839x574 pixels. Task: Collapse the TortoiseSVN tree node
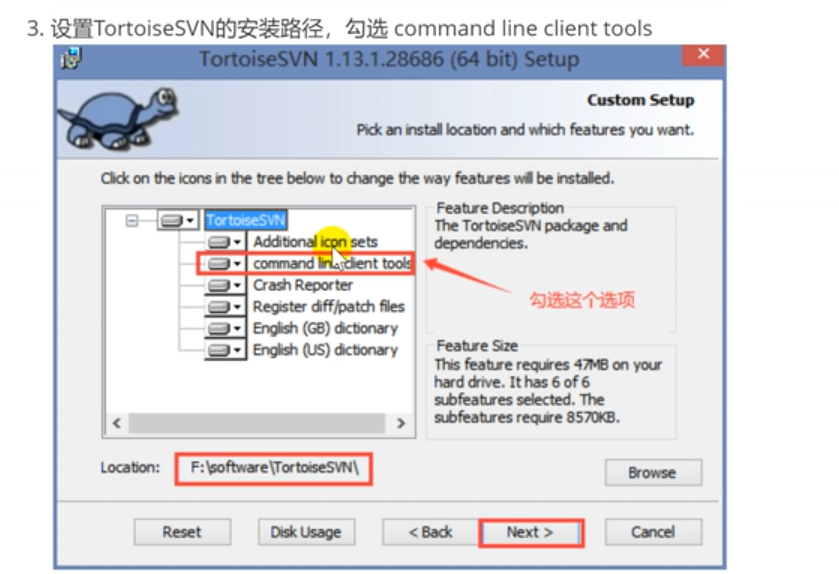tap(132, 220)
